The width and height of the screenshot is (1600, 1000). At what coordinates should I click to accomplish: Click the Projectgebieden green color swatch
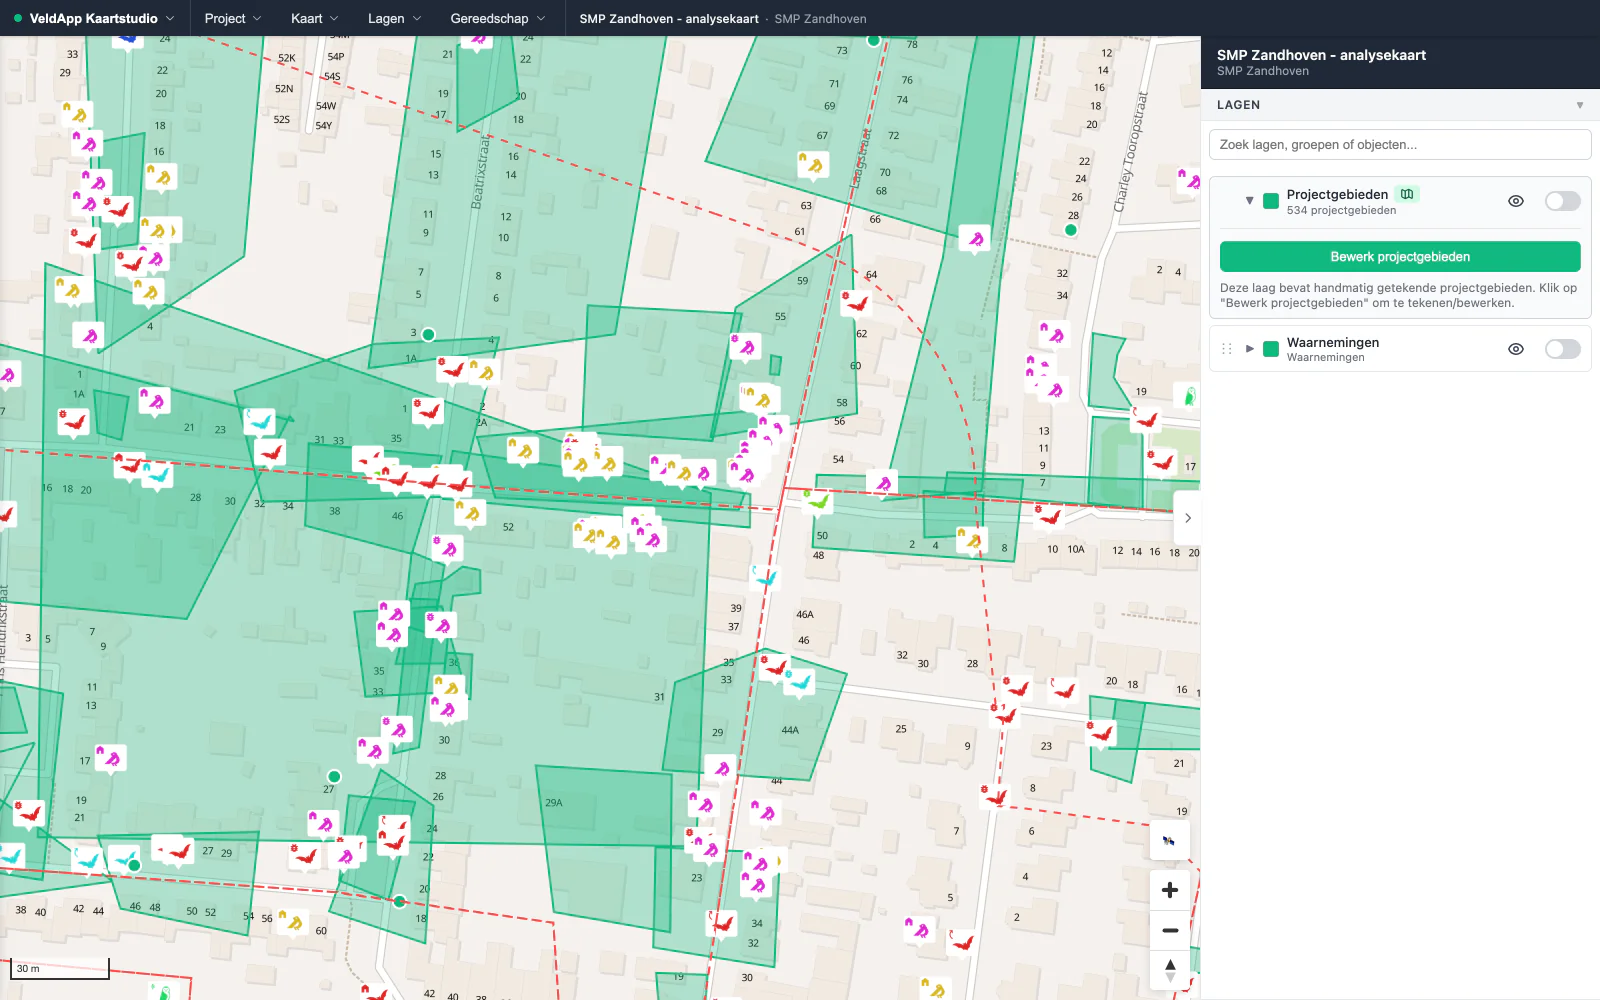[x=1271, y=201]
